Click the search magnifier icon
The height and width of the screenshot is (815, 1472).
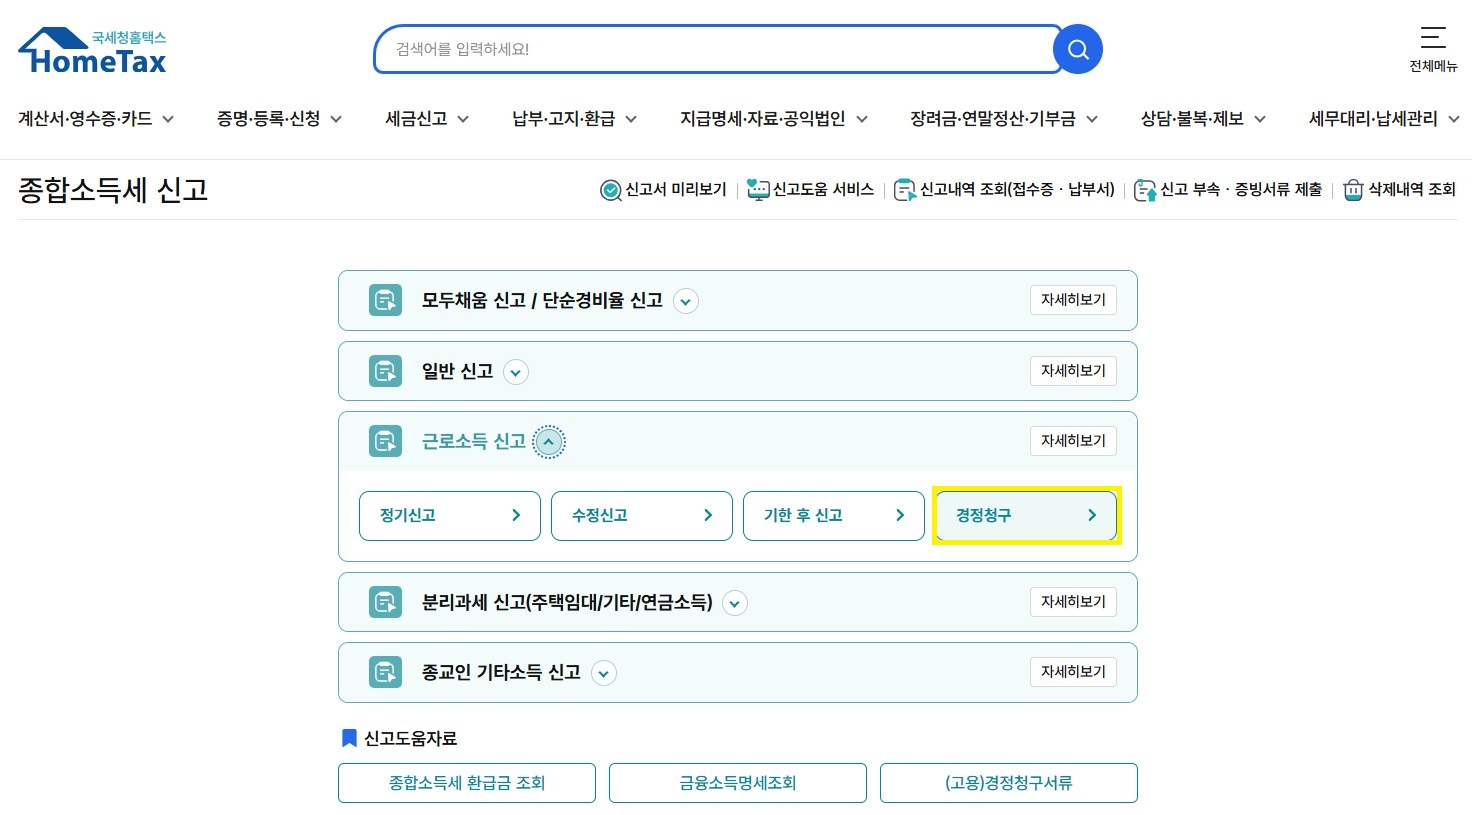1078,48
